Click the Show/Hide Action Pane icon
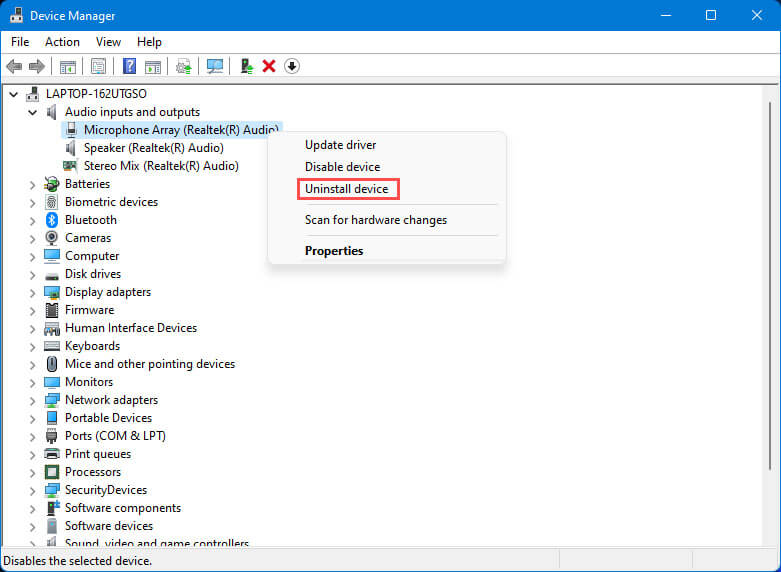781x572 pixels. 153,66
